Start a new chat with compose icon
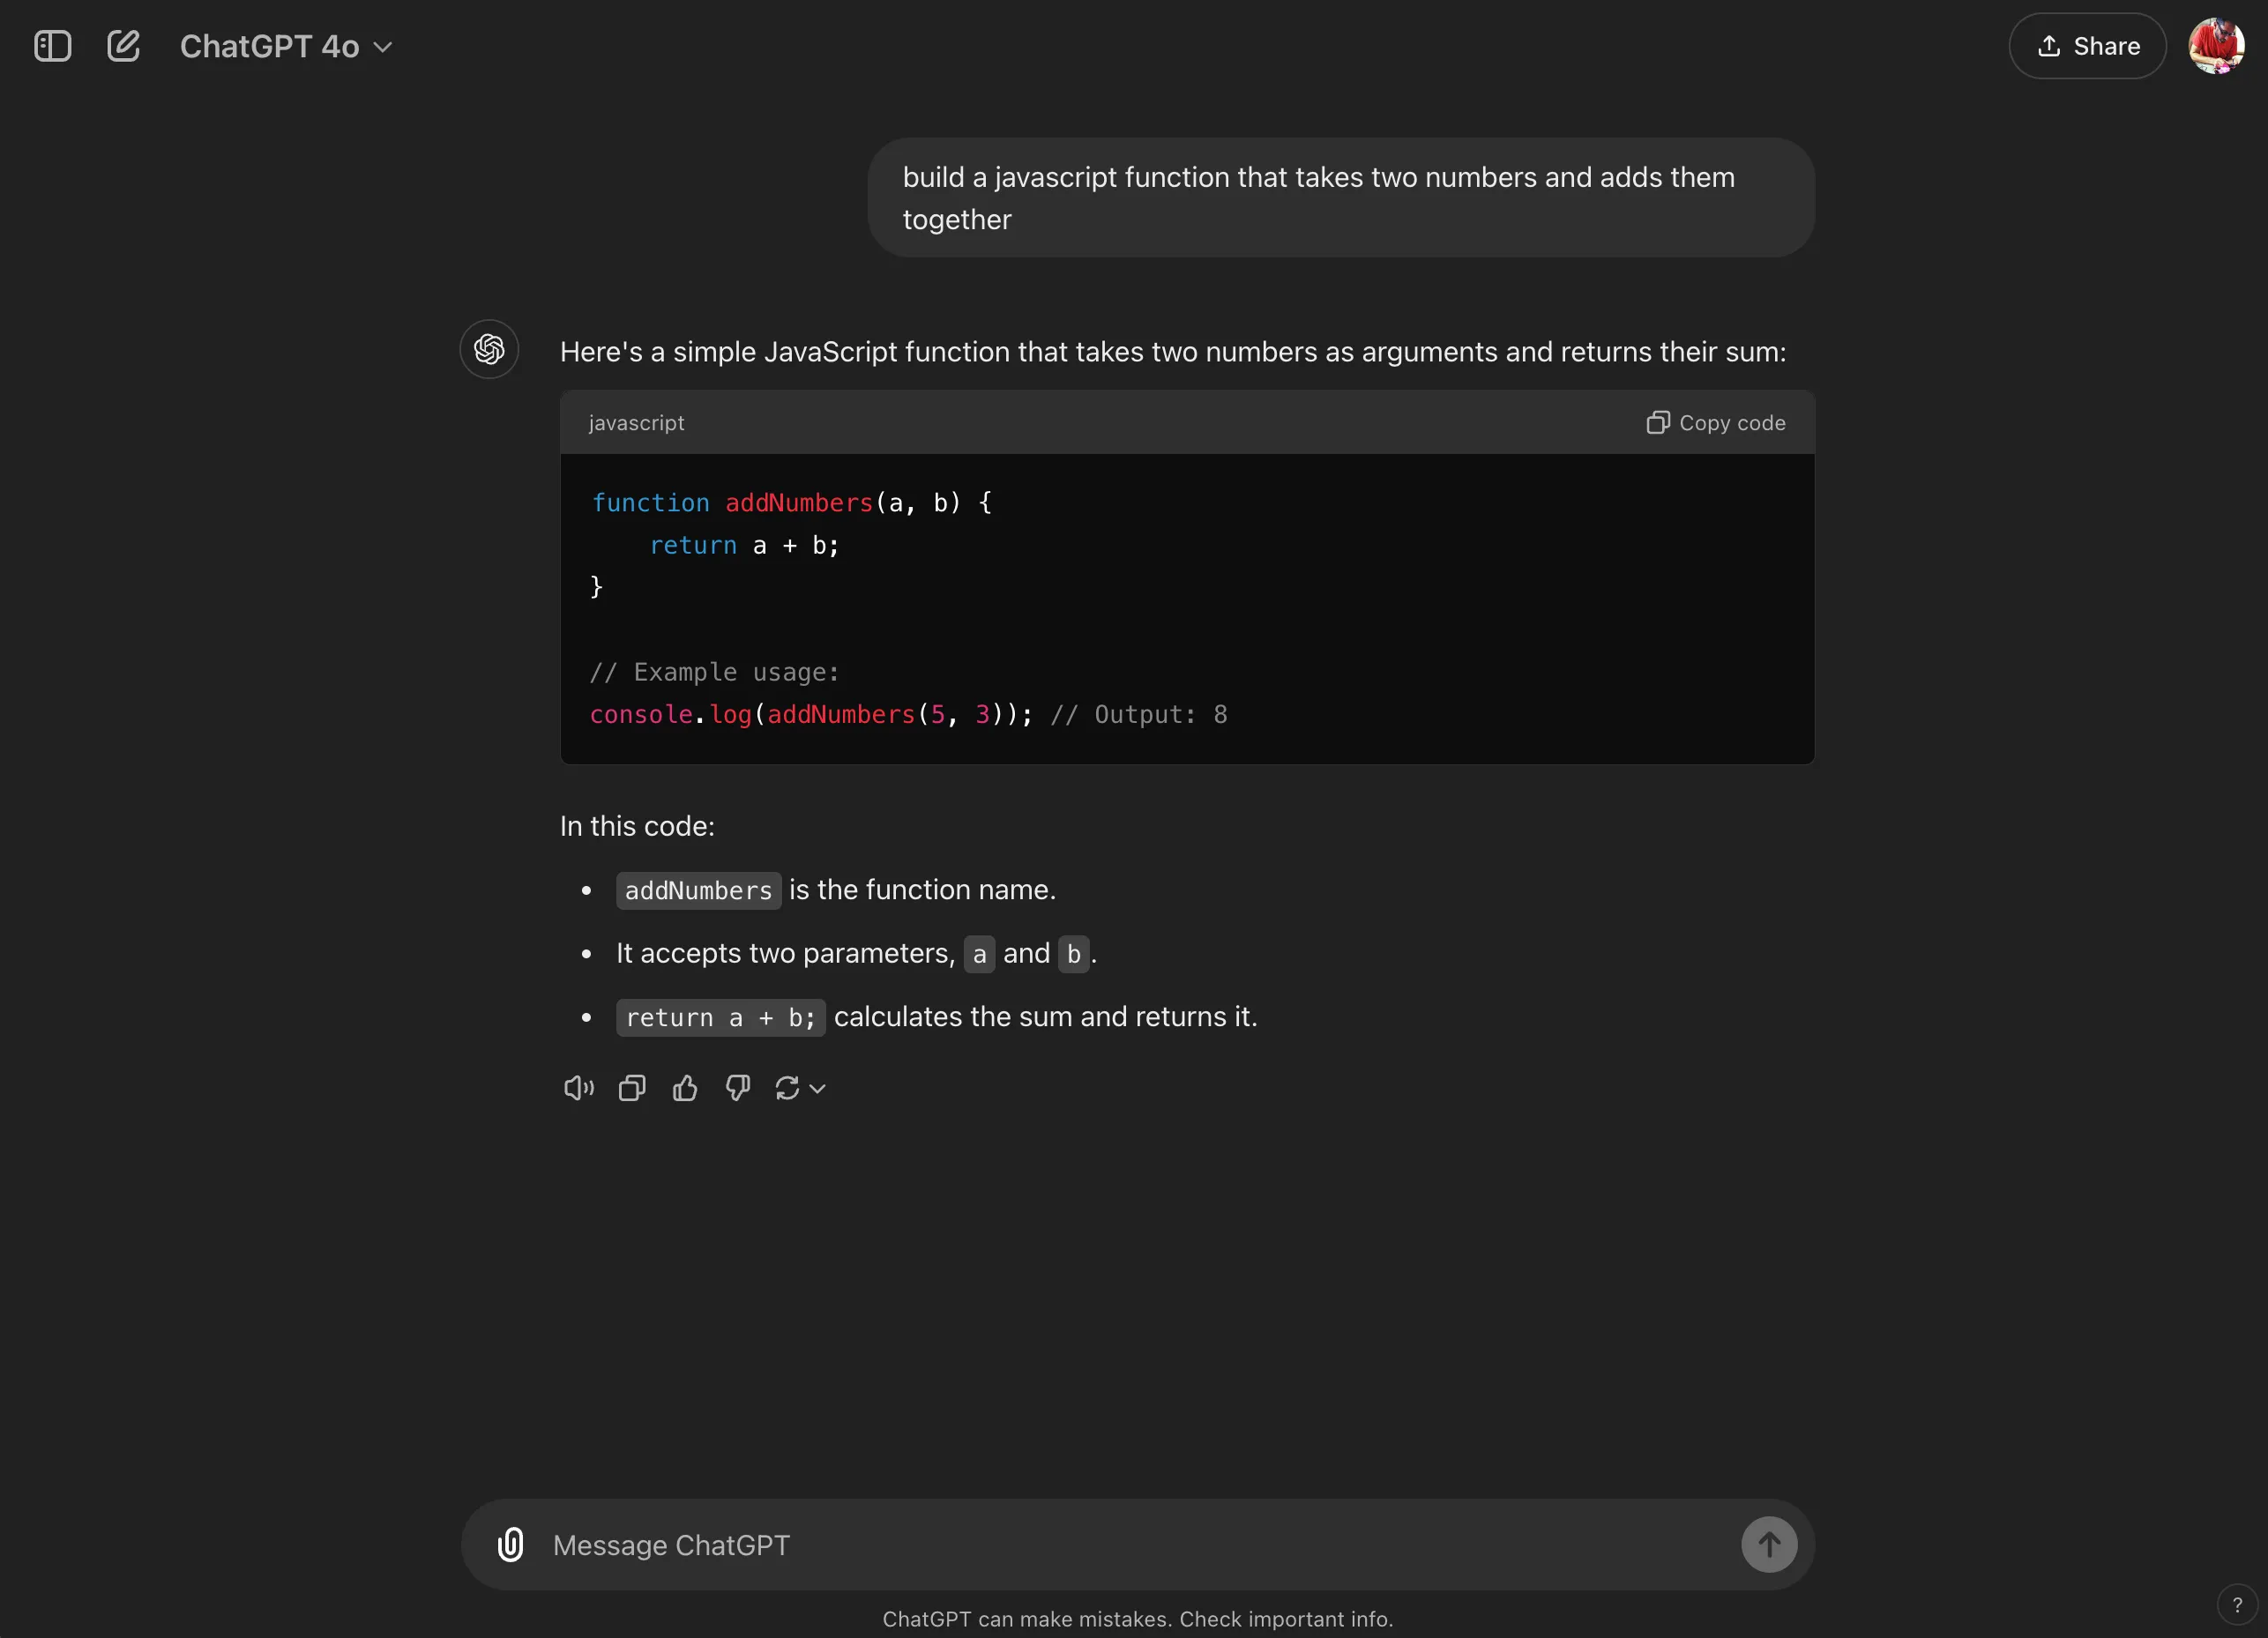2268x1638 pixels. point(123,45)
